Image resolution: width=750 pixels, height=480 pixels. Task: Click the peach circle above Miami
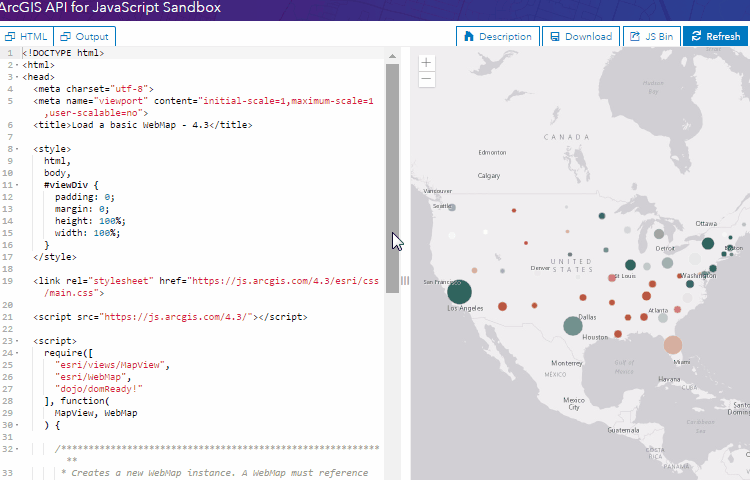coord(673,345)
